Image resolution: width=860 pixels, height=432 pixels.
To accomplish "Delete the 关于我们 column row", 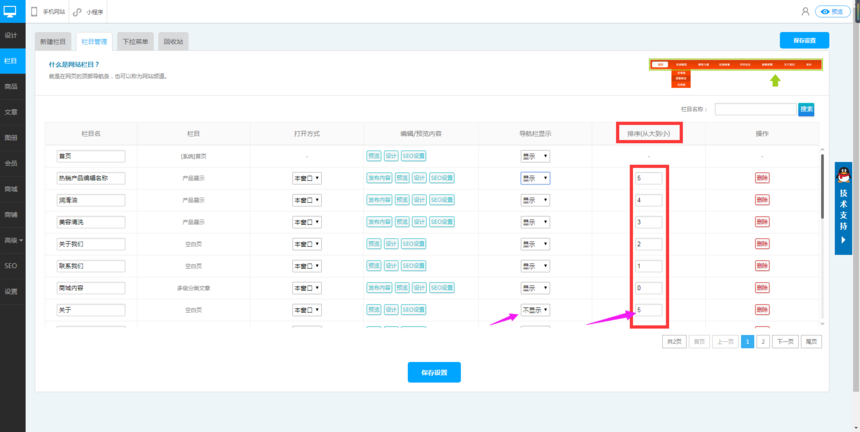I will point(762,244).
